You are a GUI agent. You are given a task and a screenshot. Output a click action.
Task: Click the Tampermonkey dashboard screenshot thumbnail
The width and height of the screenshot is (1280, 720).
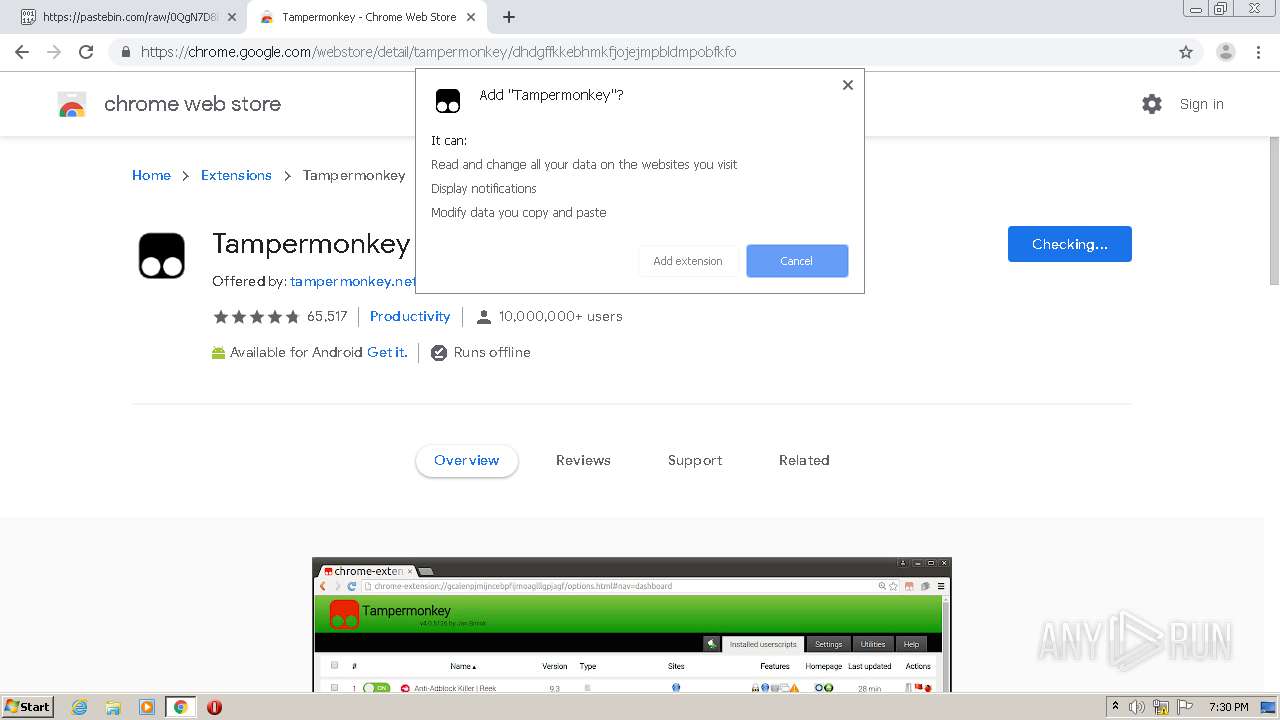coord(632,625)
